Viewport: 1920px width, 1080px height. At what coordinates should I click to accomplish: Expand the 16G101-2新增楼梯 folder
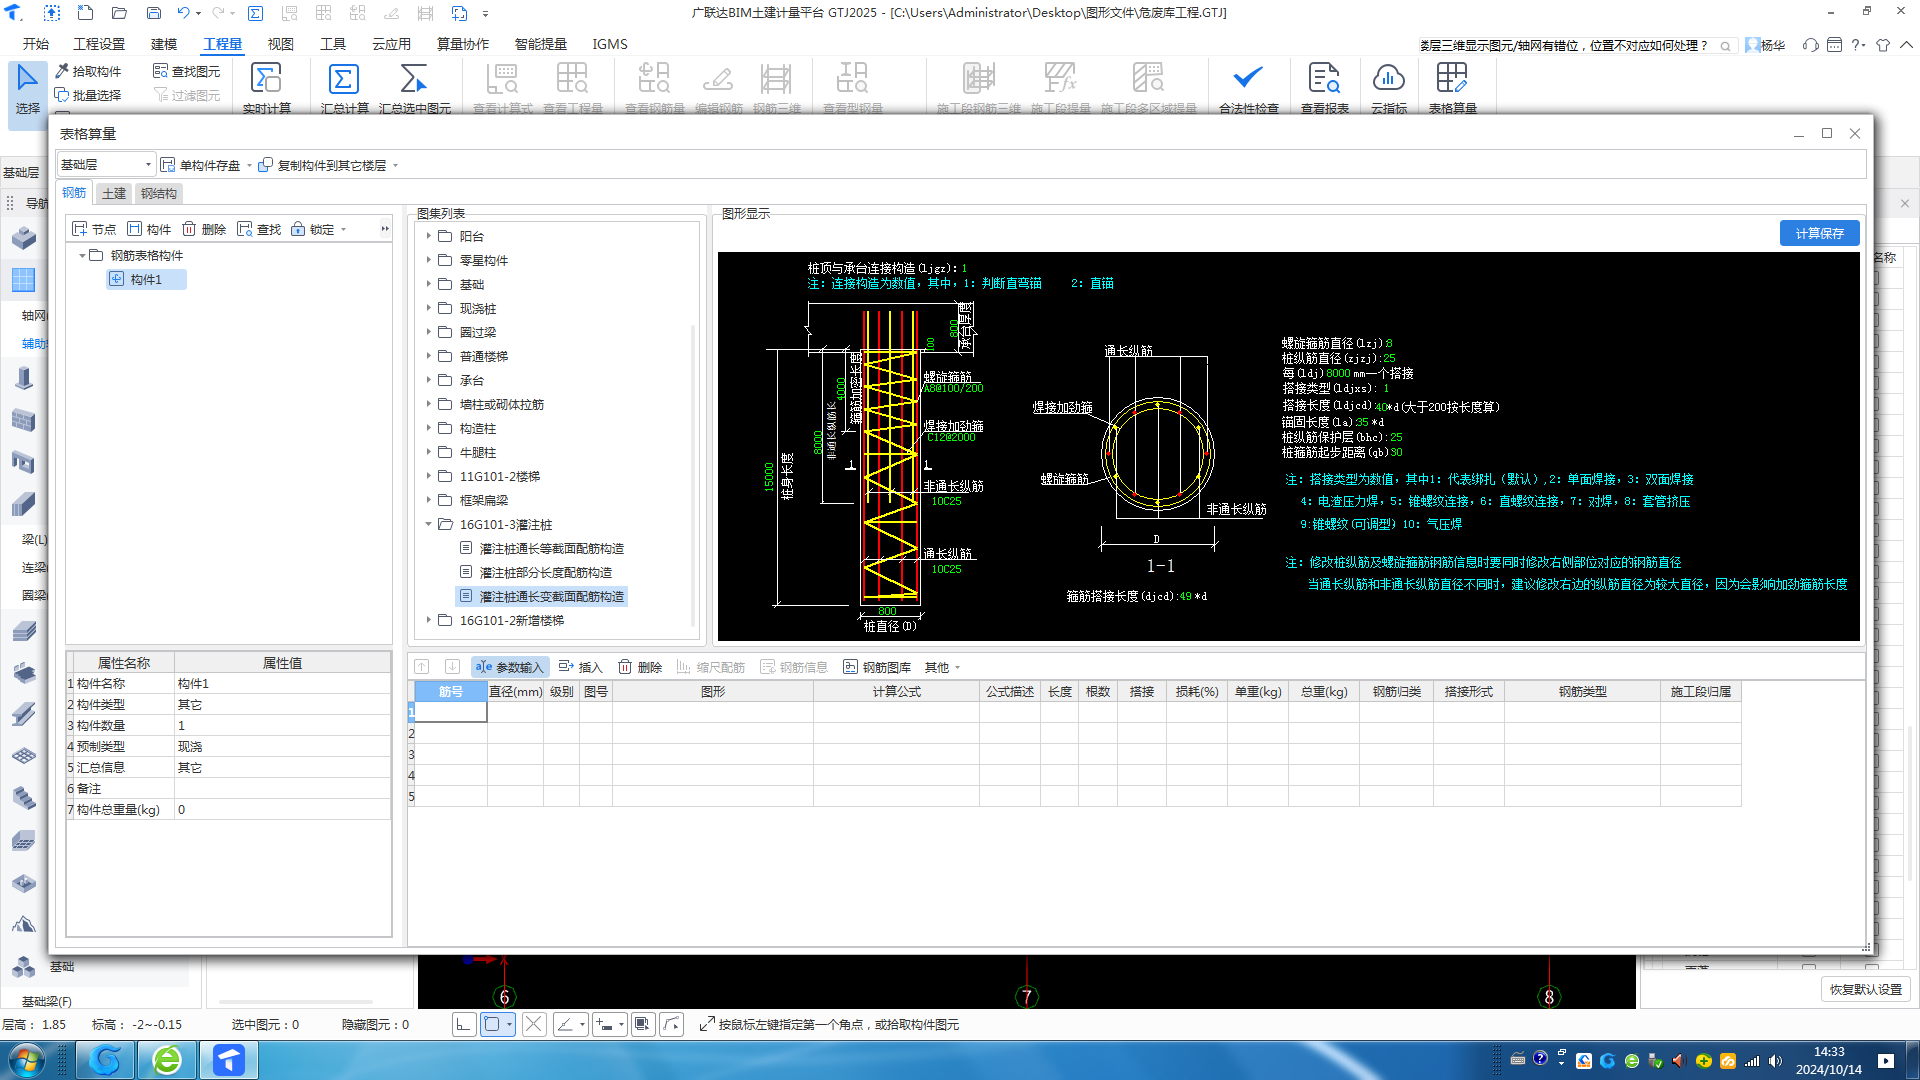pos(429,620)
